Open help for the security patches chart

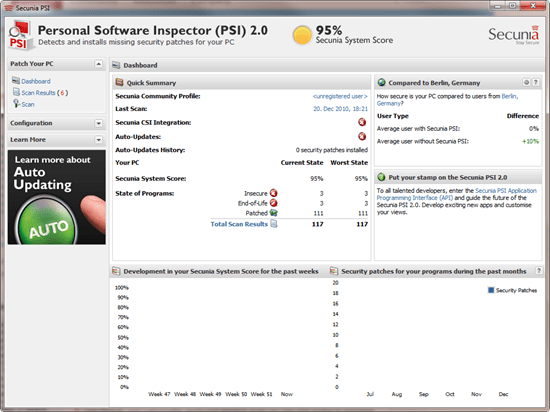pyautogui.click(x=539, y=271)
